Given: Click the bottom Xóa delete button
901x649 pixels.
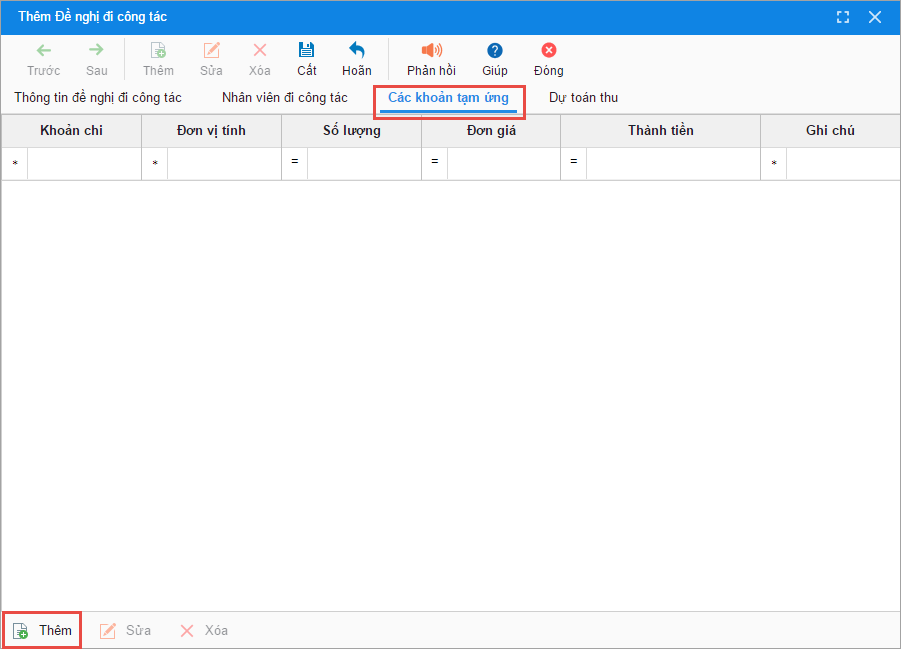Looking at the screenshot, I should (204, 631).
